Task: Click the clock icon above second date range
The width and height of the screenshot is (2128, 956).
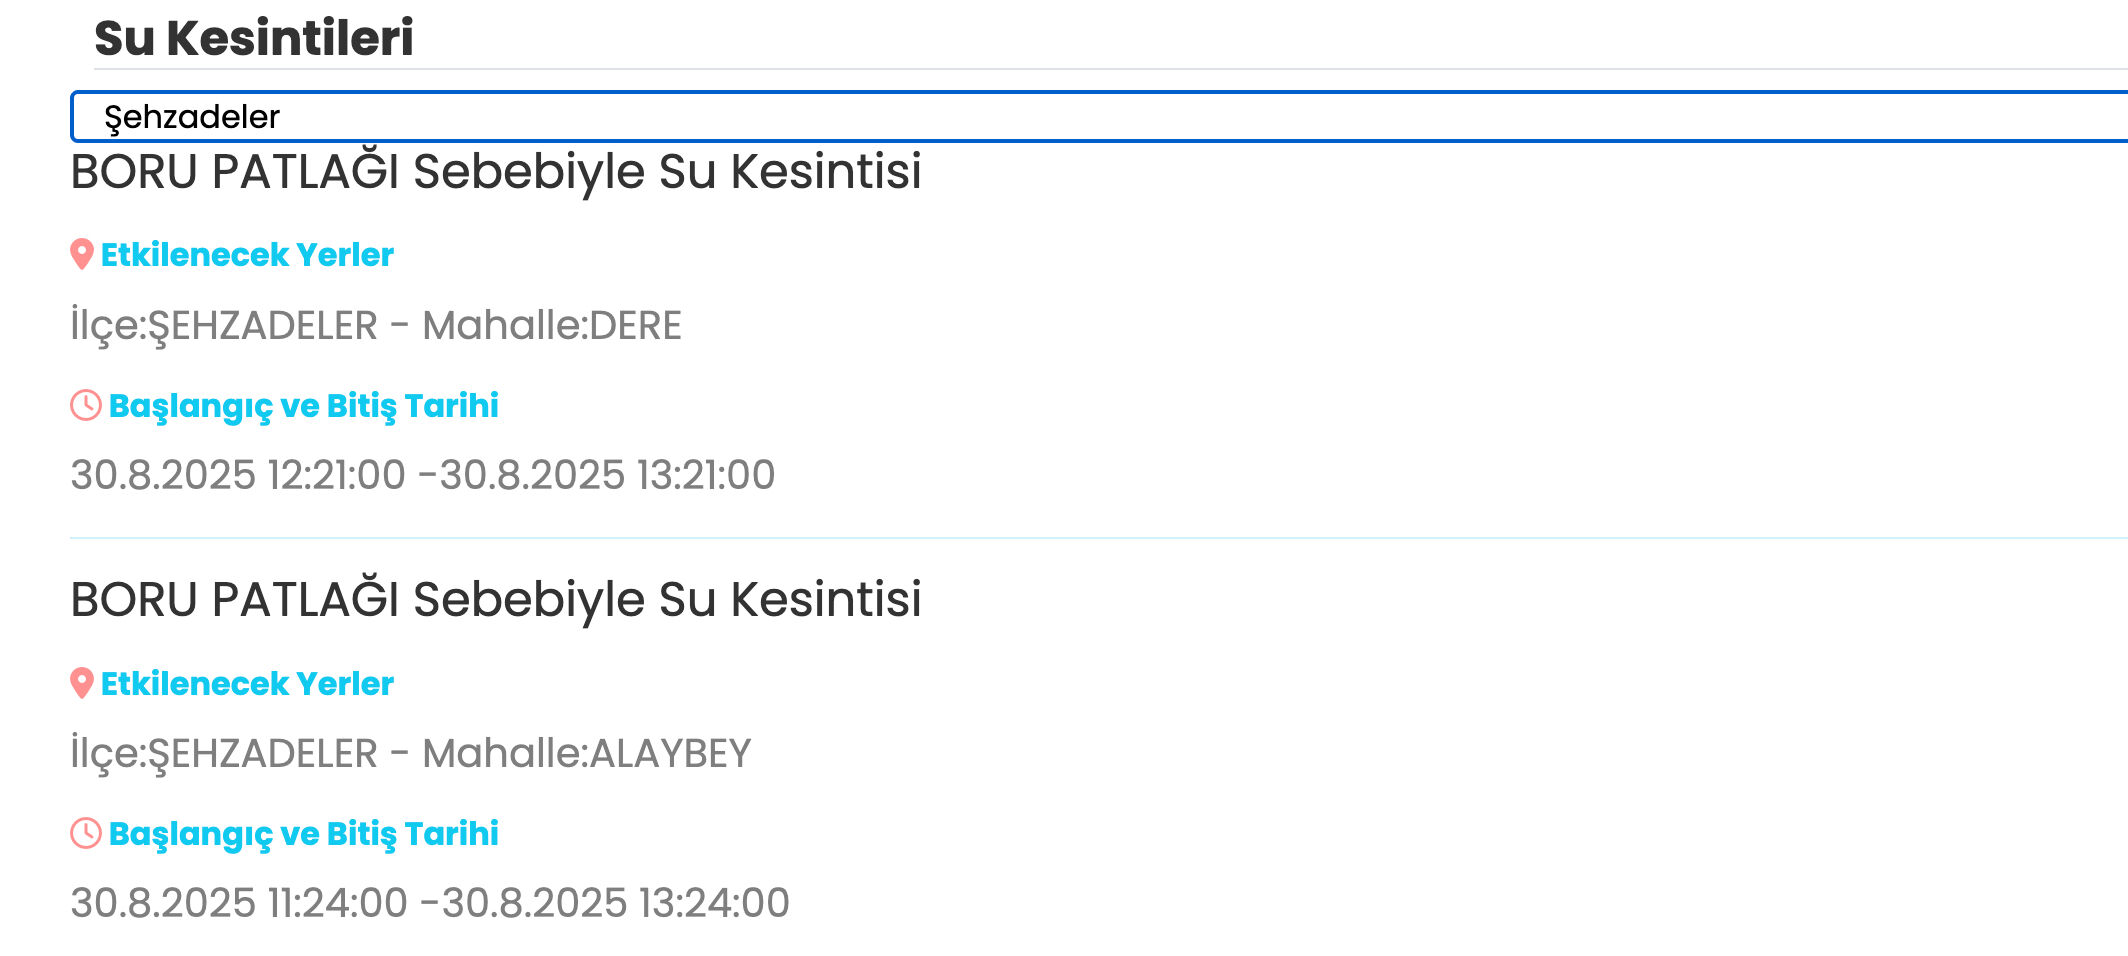Action: click(x=85, y=832)
